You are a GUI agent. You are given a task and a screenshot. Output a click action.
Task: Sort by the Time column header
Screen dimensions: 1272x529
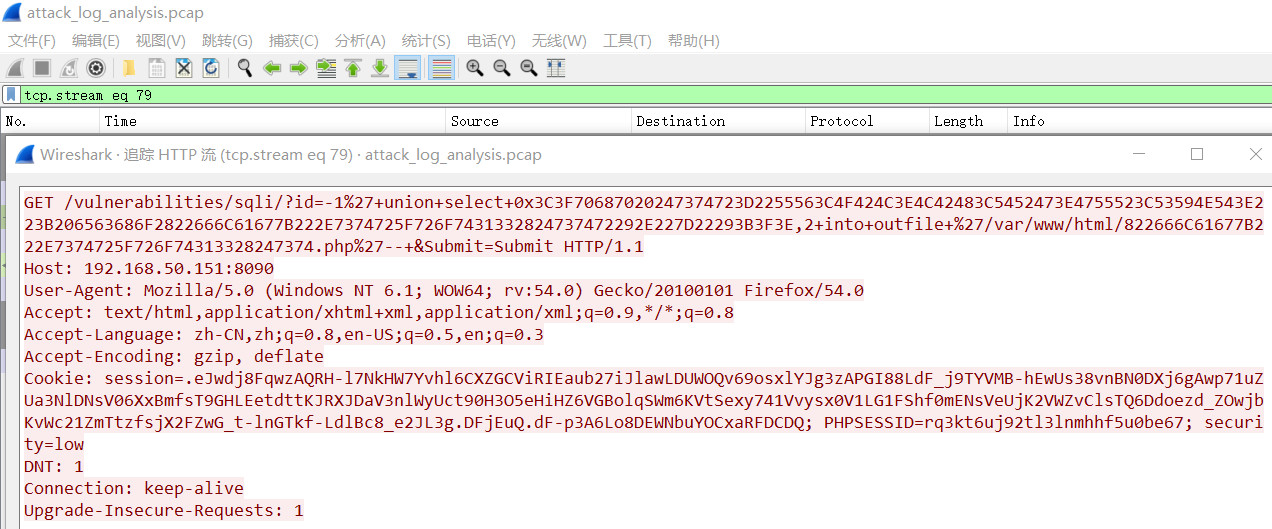[x=272, y=121]
